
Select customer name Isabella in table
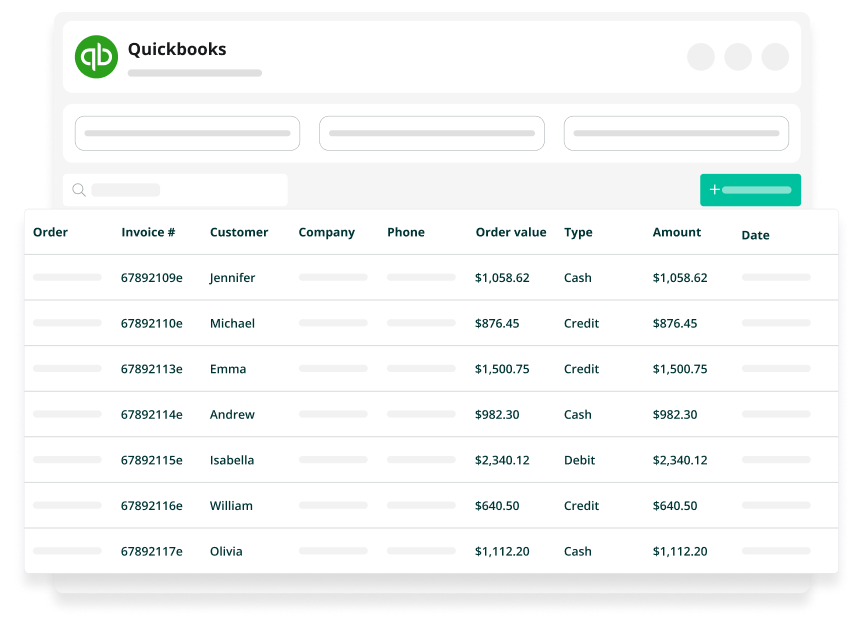232,460
